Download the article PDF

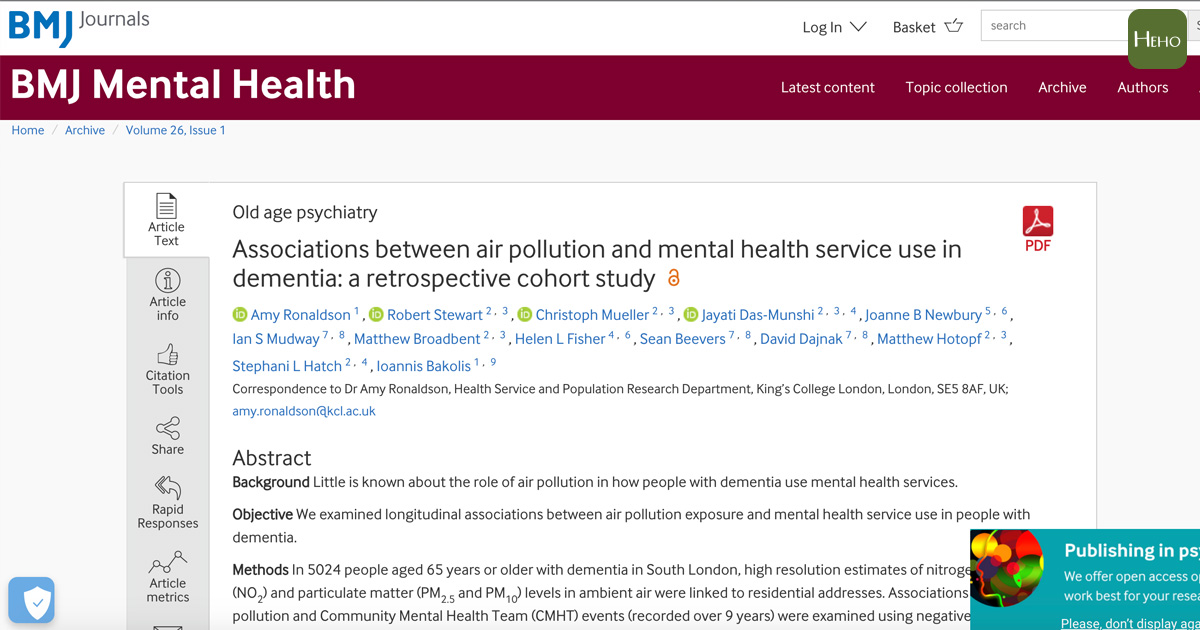(1038, 228)
